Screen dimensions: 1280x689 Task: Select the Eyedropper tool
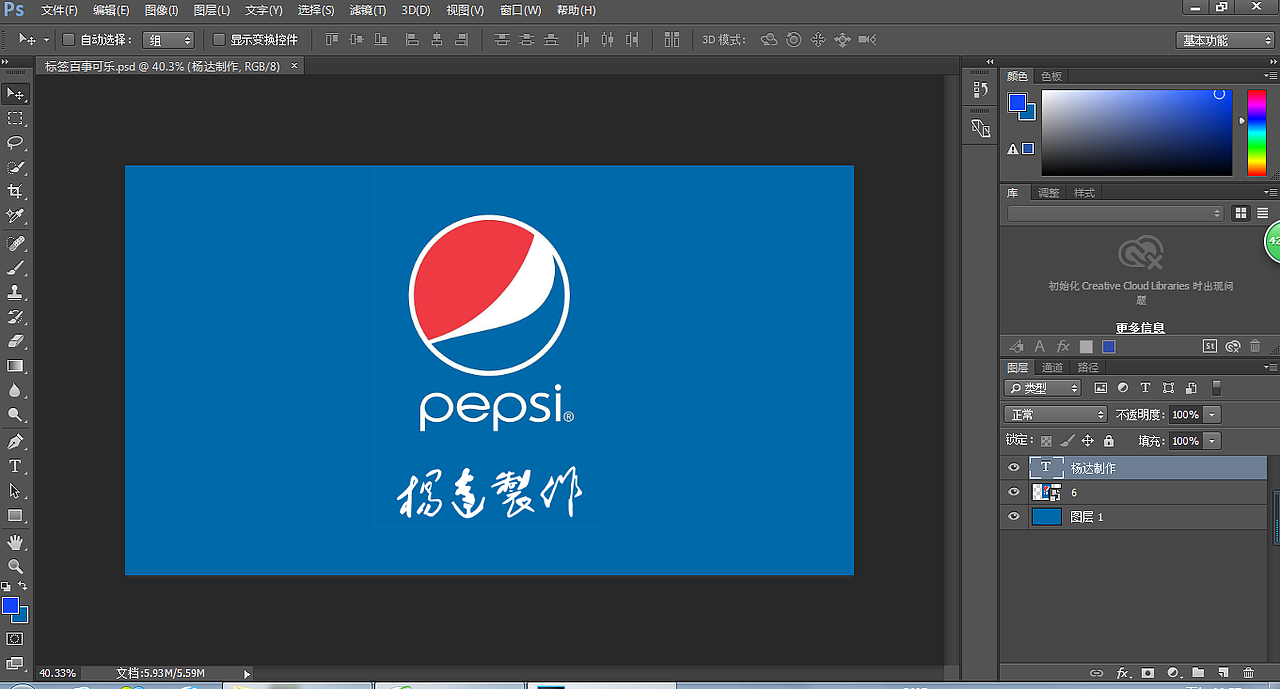point(15,215)
